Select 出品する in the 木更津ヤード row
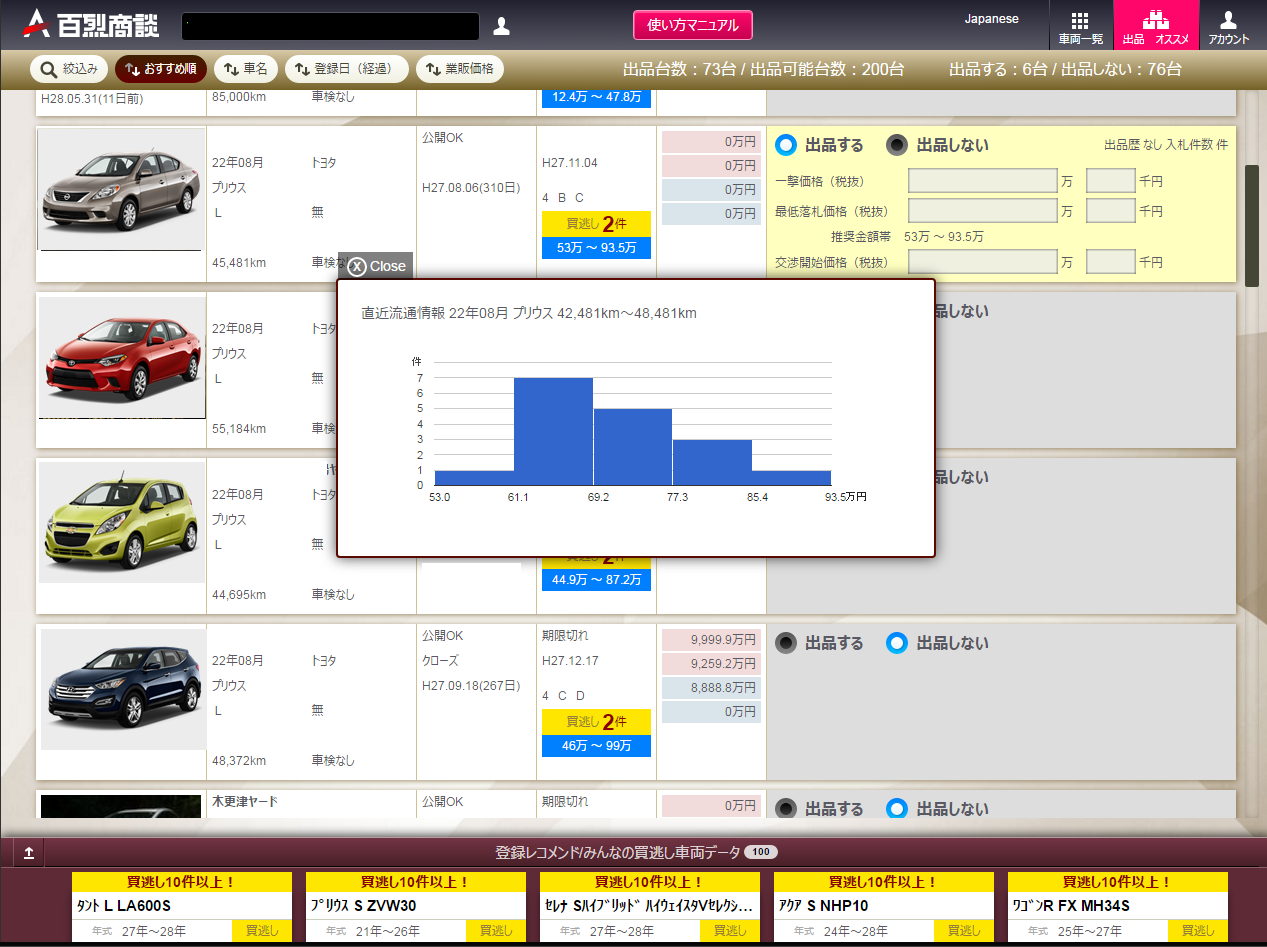The height and width of the screenshot is (947, 1267). [786, 808]
